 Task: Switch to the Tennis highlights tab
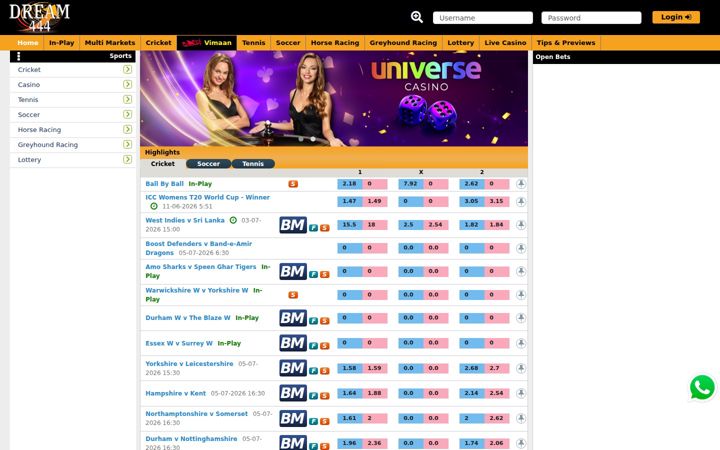(253, 164)
